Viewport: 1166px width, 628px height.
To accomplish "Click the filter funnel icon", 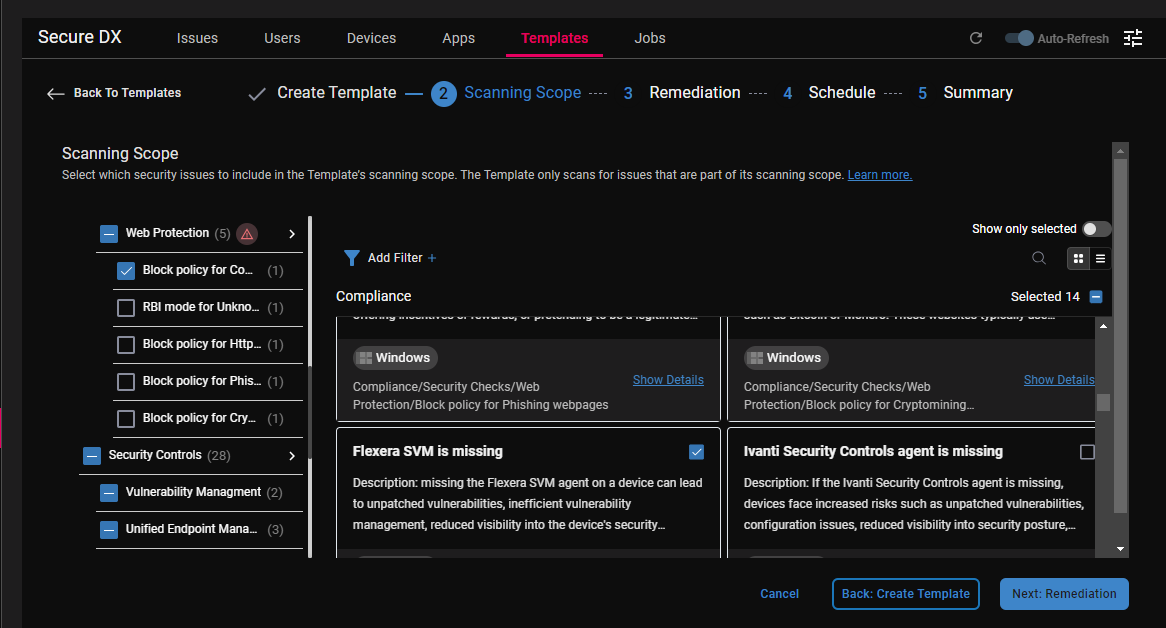I will coord(352,258).
